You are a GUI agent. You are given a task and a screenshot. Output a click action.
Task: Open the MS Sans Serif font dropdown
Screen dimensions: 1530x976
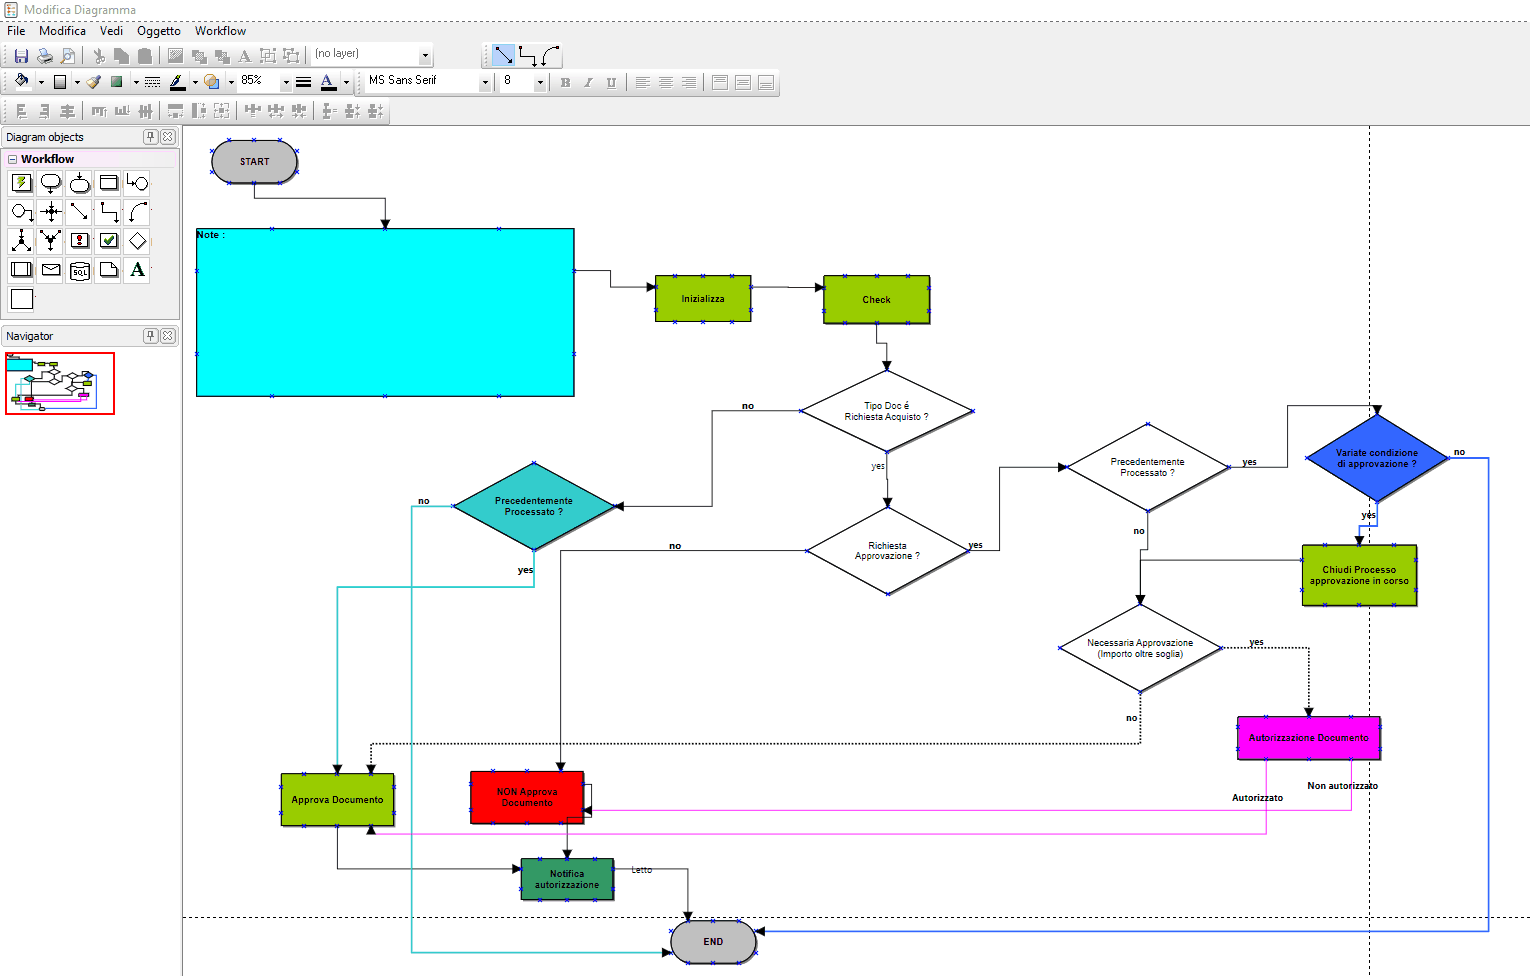click(486, 82)
